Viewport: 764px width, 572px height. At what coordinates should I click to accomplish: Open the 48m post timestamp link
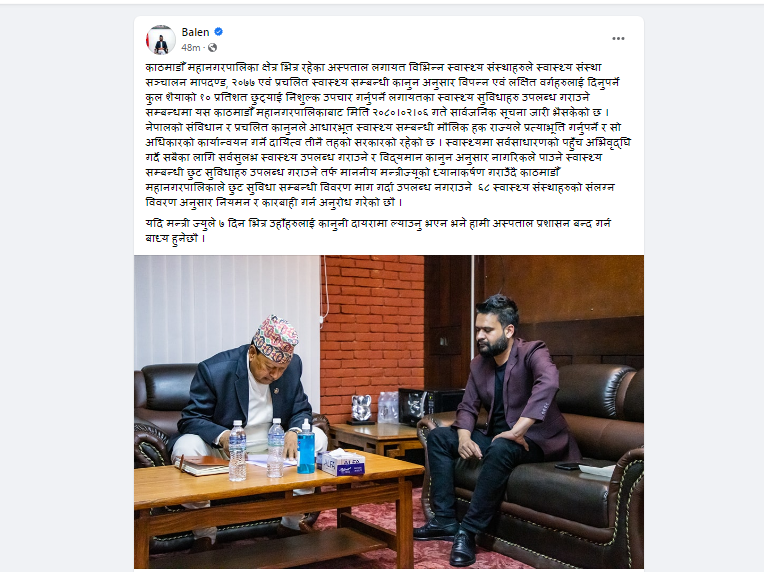click(x=191, y=47)
